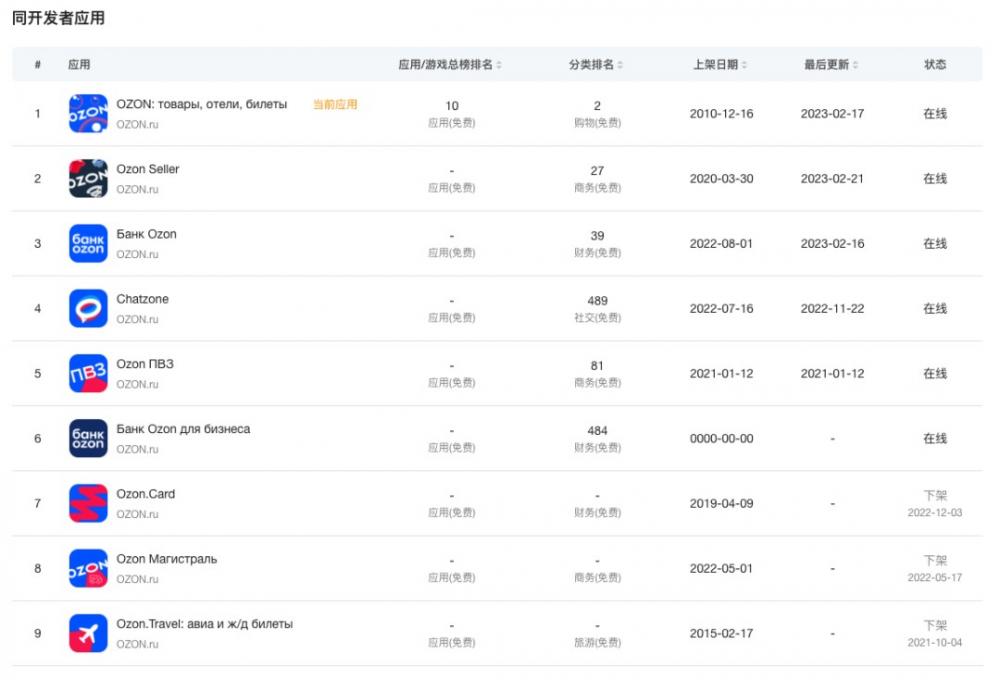
Task: Open Банк Ozon для бизнеса app title
Action: pos(183,430)
